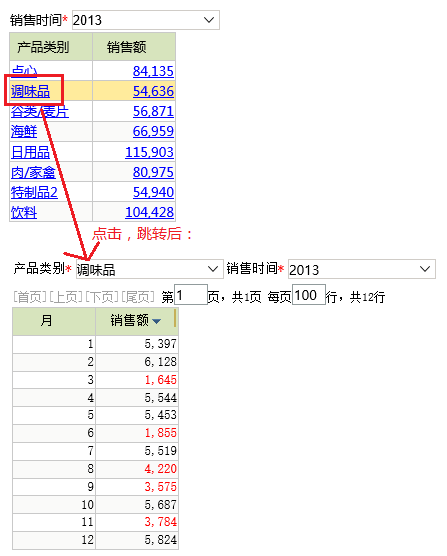Click the 115,903 sales amount link
Image resolution: width=447 pixels, height=556 pixels.
tap(149, 152)
